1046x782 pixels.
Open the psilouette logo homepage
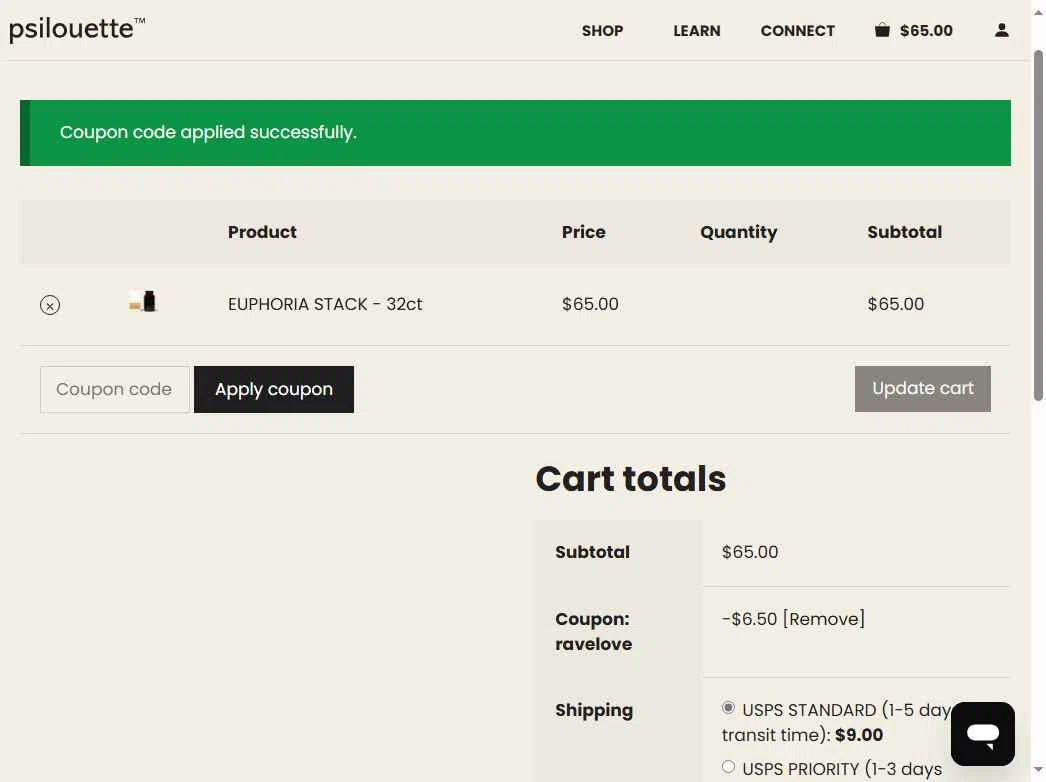[x=77, y=29]
